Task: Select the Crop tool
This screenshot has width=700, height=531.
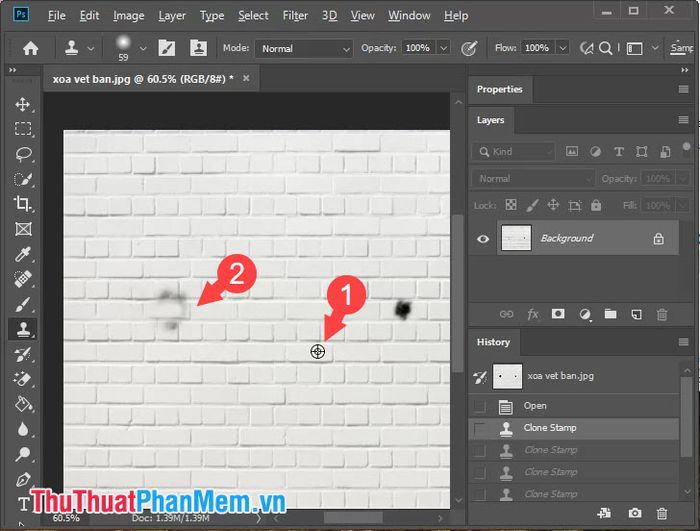Action: click(x=23, y=204)
